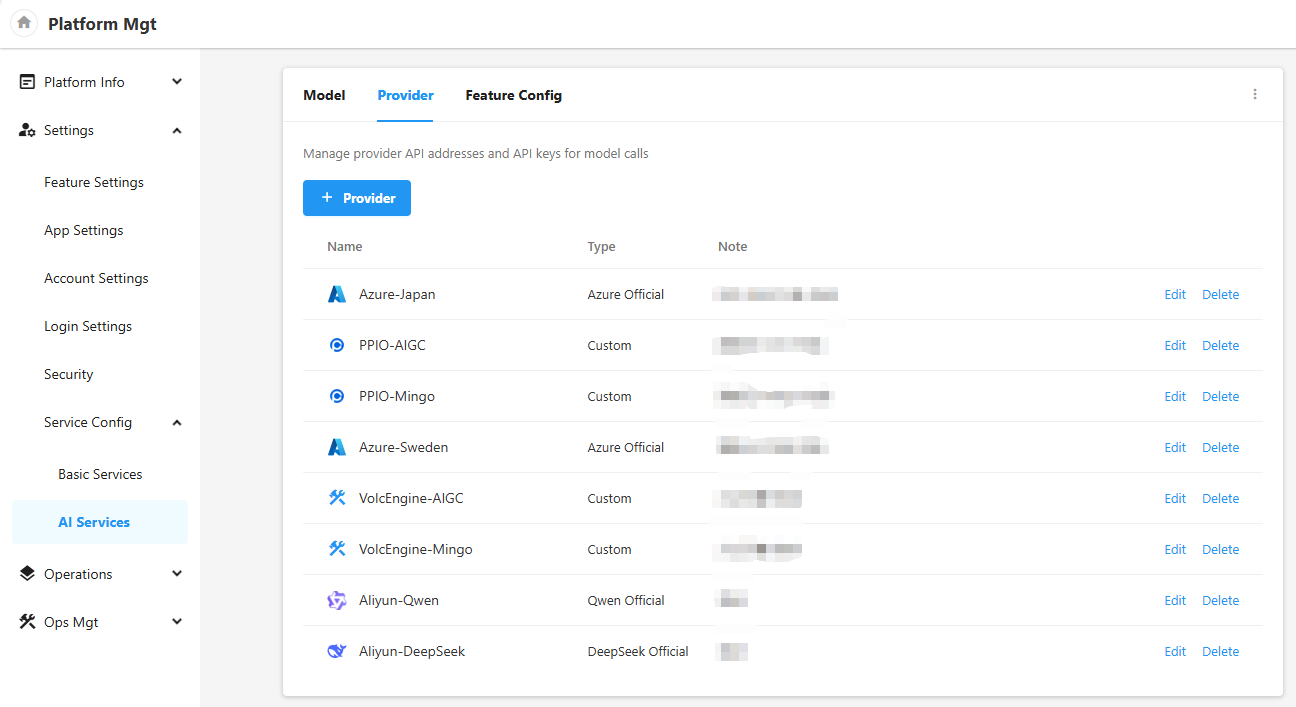Click the add Provider button
Viewport: 1296px width, 707px height.
pos(357,198)
